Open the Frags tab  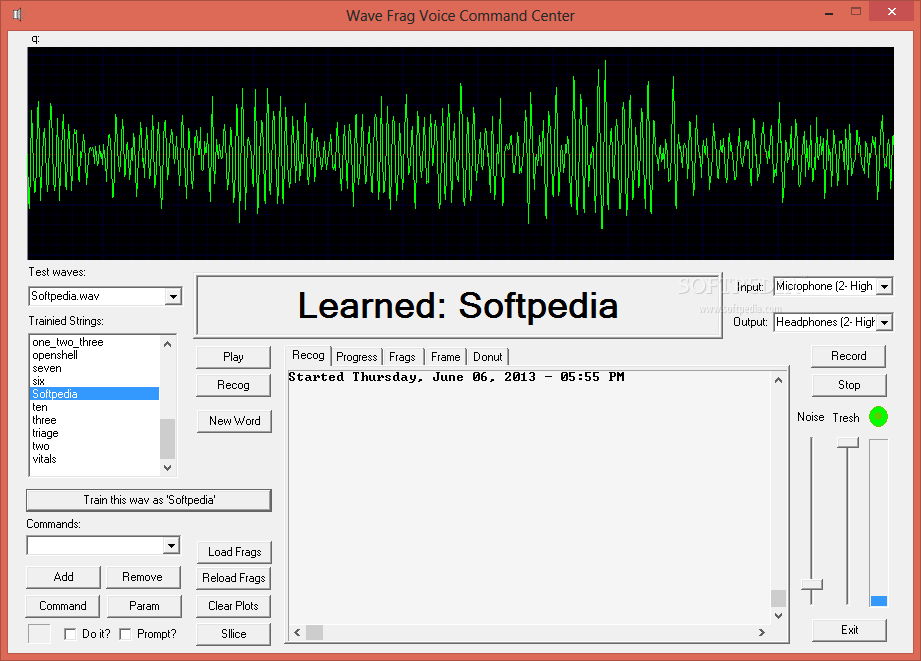pos(402,357)
